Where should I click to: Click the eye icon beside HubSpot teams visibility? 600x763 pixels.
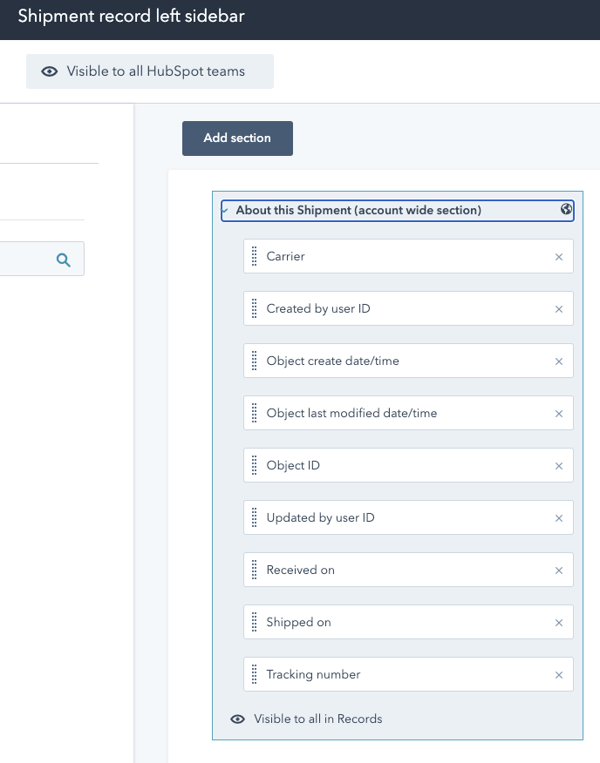49,72
